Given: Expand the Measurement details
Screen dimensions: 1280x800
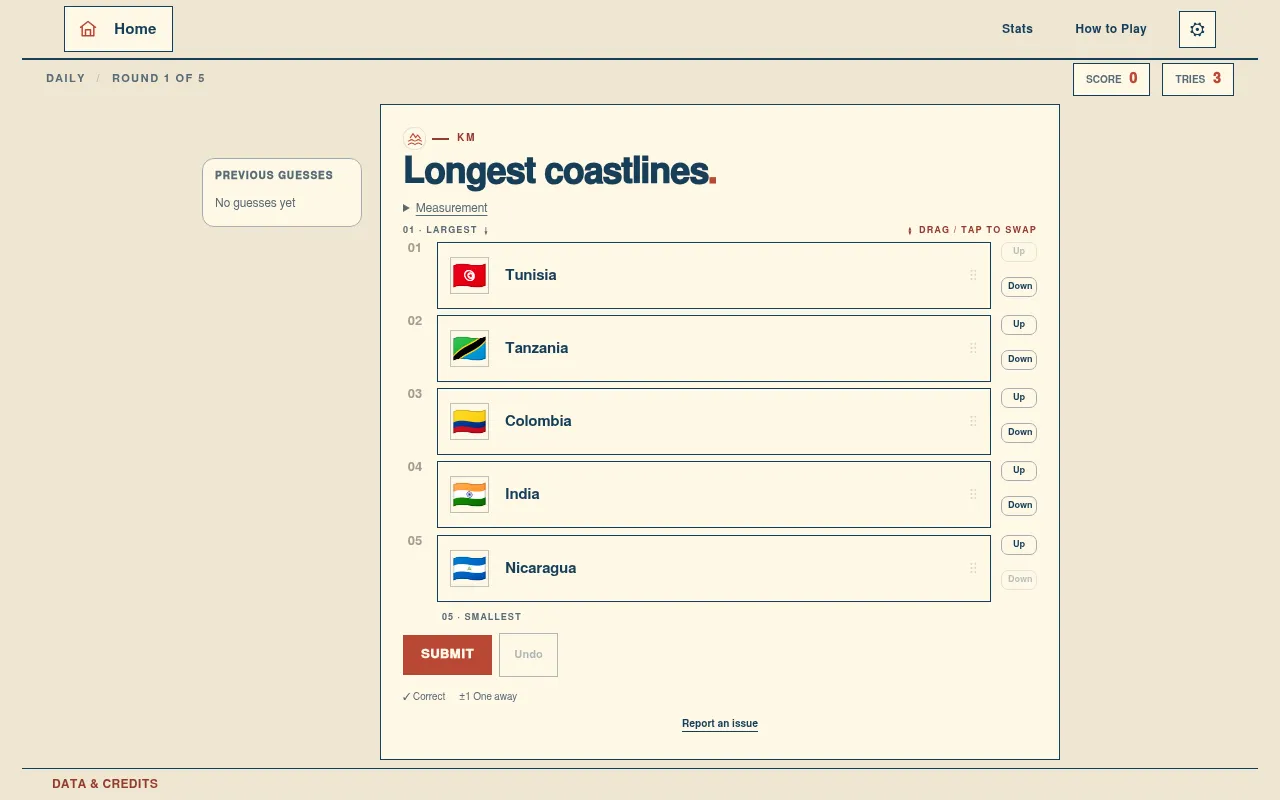Looking at the screenshot, I should (x=445, y=208).
